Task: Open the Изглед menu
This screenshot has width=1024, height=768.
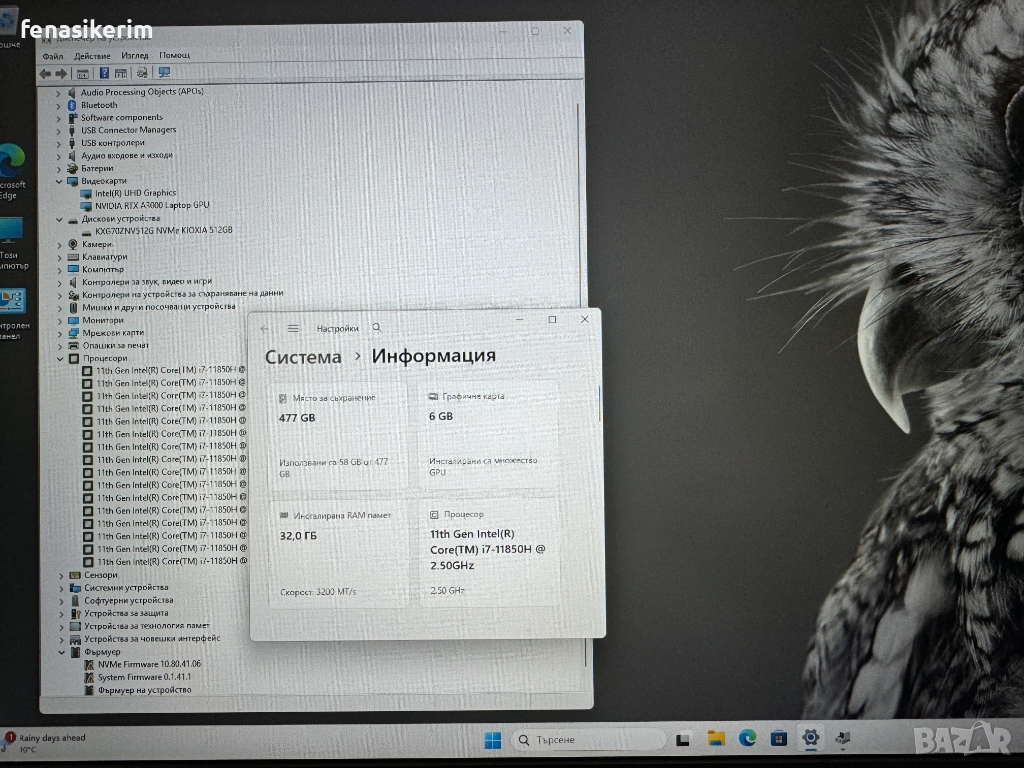Action: tap(135, 56)
